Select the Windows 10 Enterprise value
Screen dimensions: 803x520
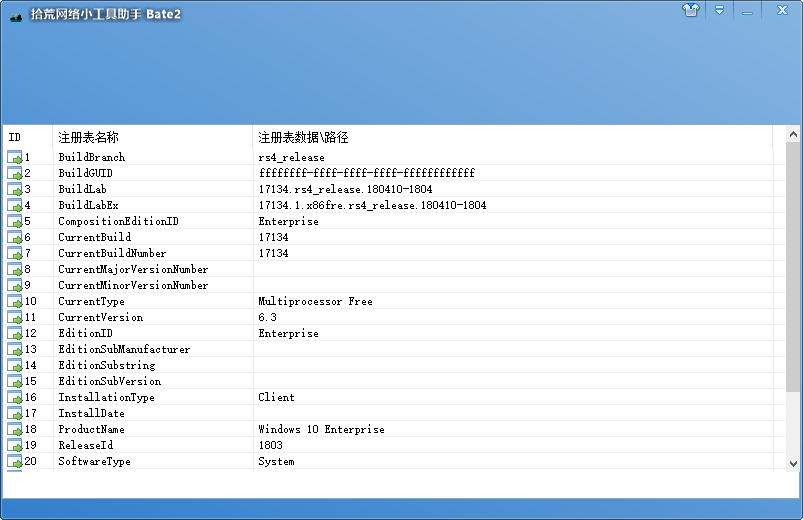[322, 429]
